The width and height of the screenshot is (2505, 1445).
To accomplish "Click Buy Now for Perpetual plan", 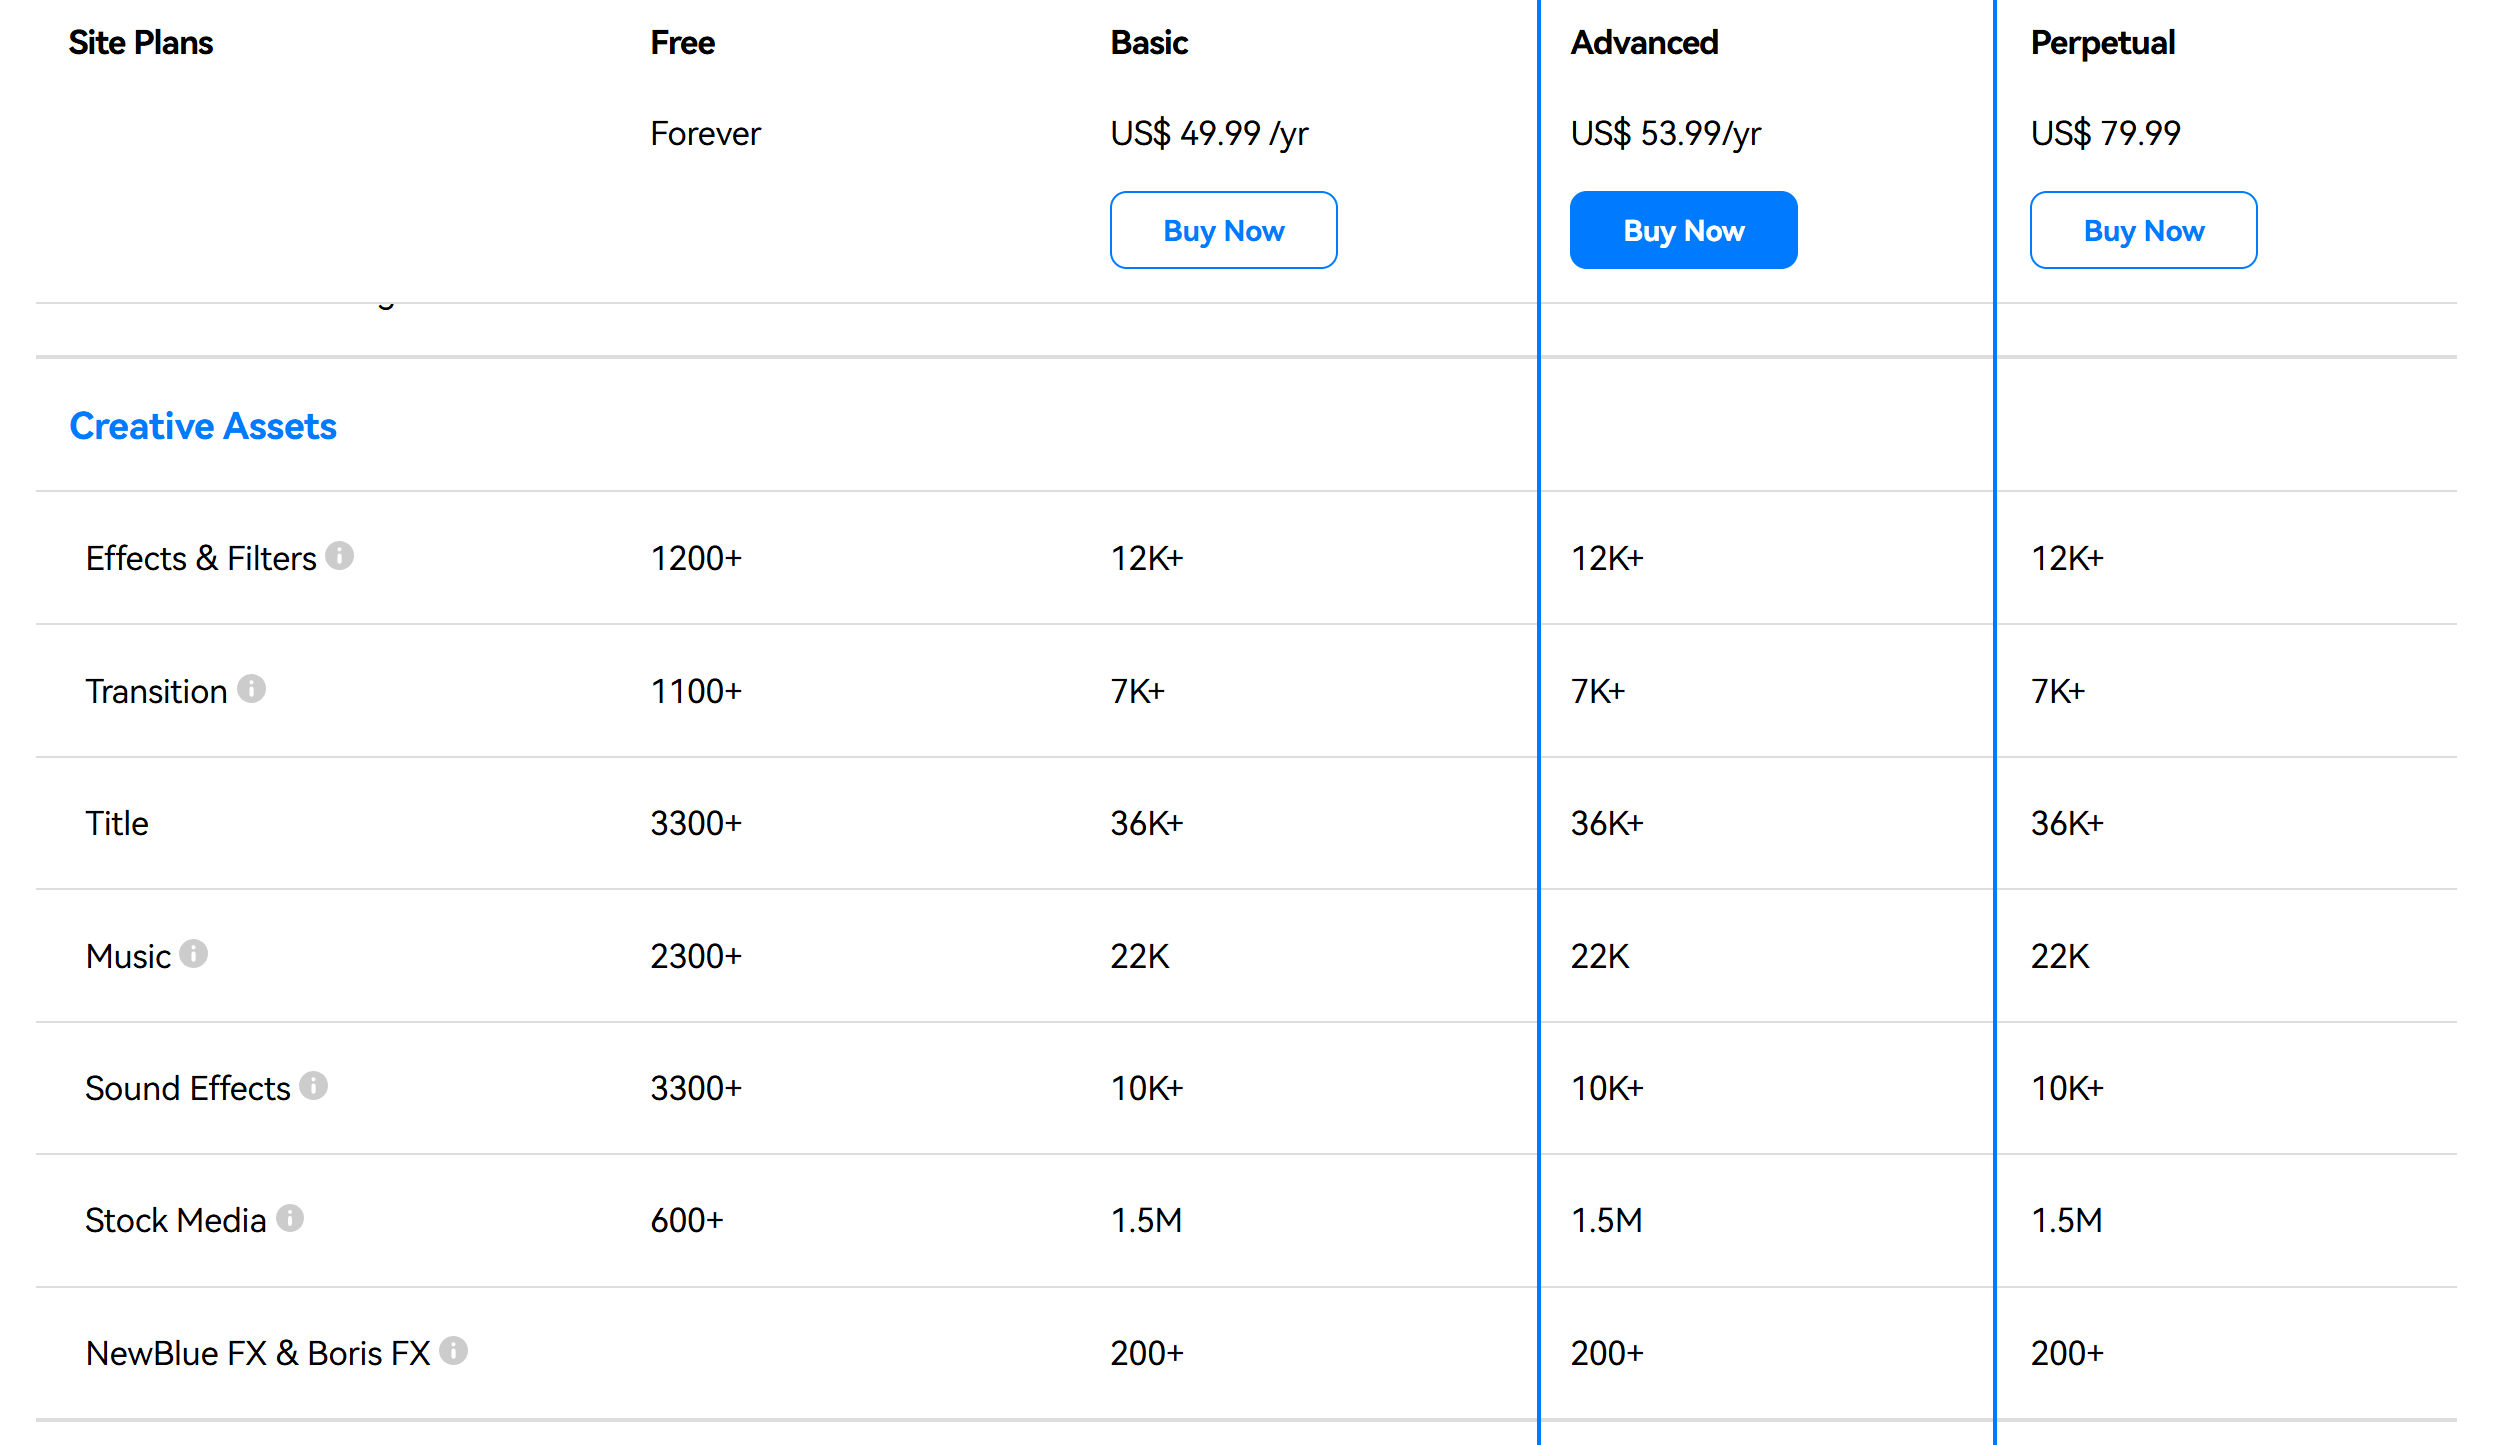I will [2142, 230].
